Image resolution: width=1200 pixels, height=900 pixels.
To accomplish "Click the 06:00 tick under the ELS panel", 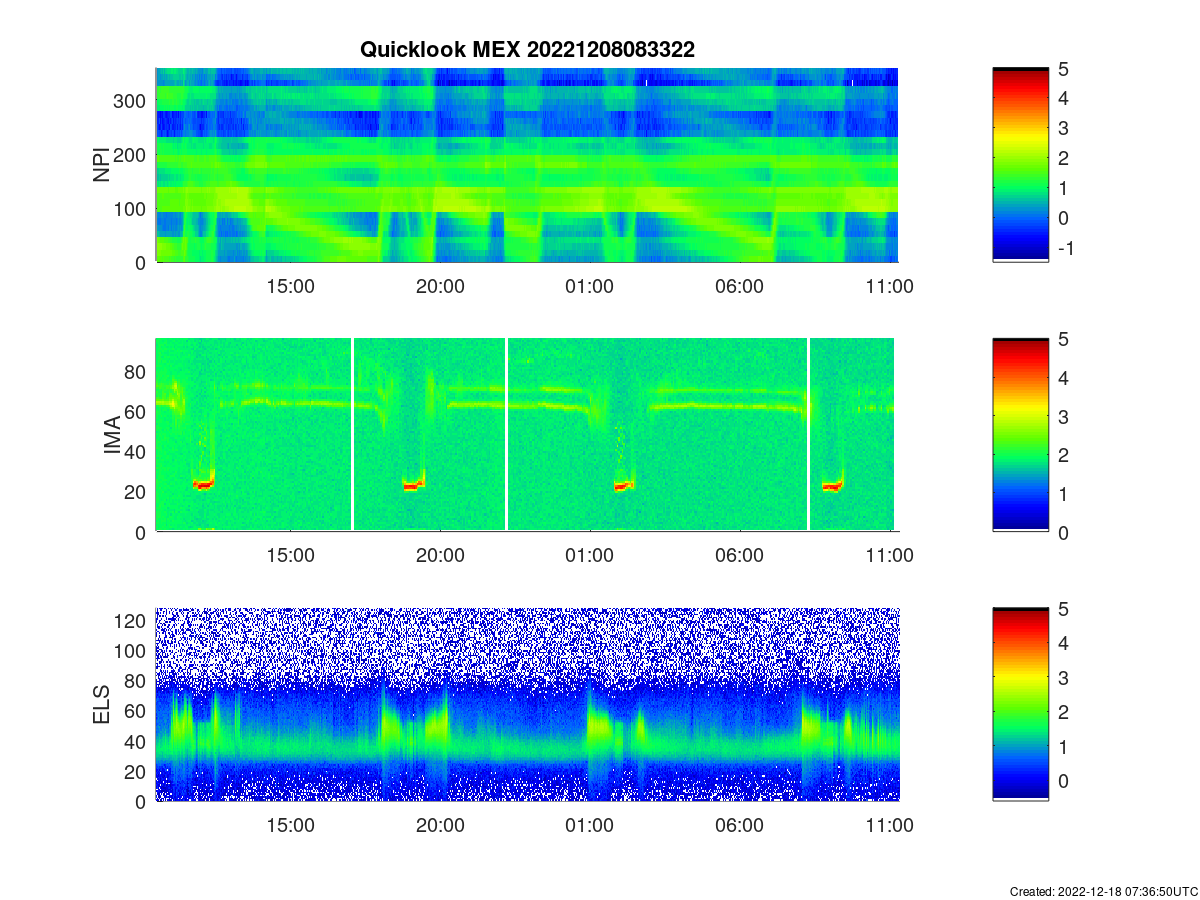I will [x=739, y=826].
